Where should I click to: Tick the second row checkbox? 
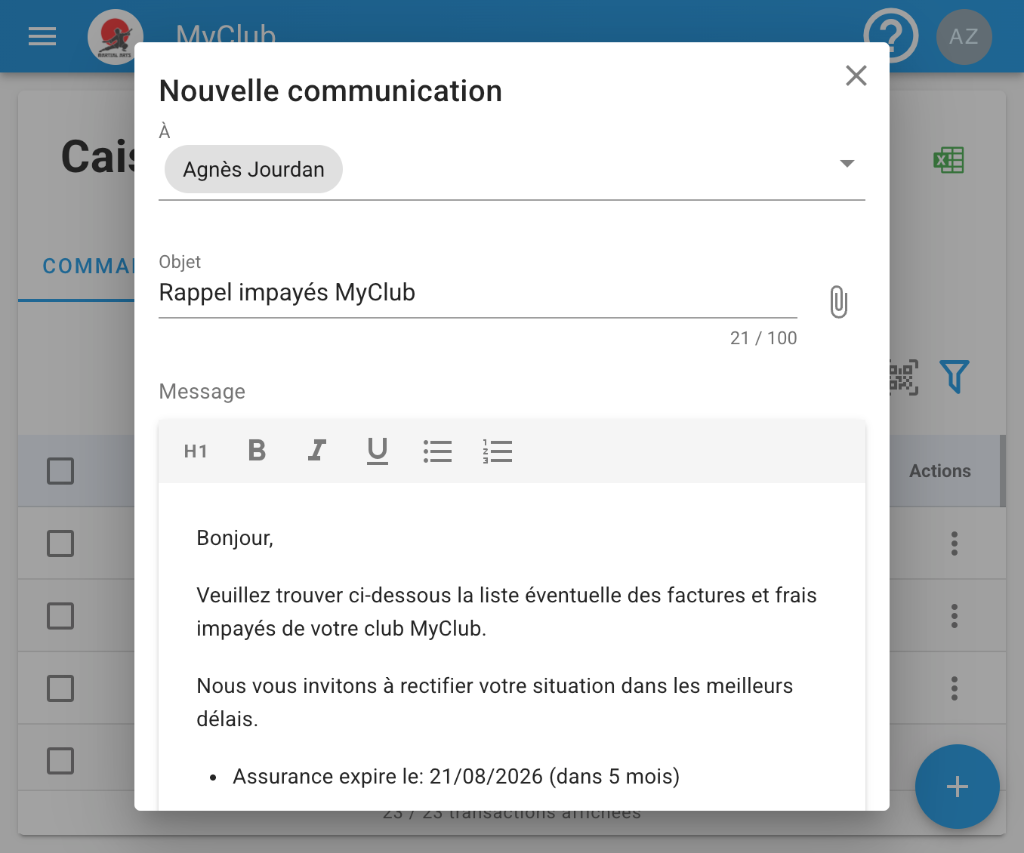(61, 616)
